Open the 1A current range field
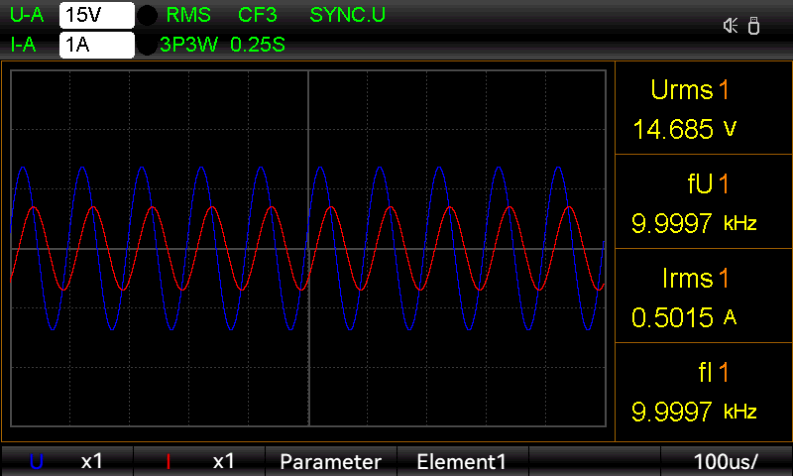 pos(96,45)
